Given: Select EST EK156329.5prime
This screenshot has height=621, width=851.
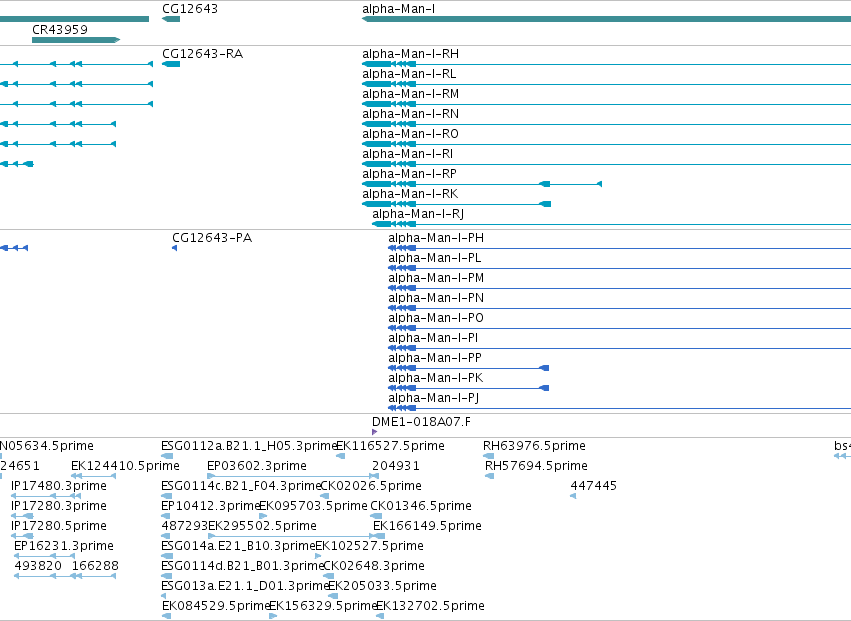Looking at the screenshot, I should tap(323, 607).
